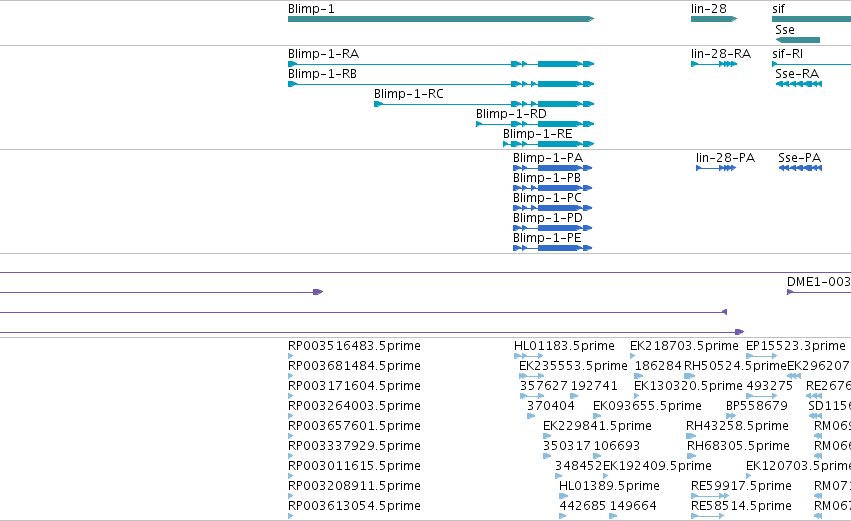Select the BP558679 feature label
The image size is (851, 521).
click(757, 406)
